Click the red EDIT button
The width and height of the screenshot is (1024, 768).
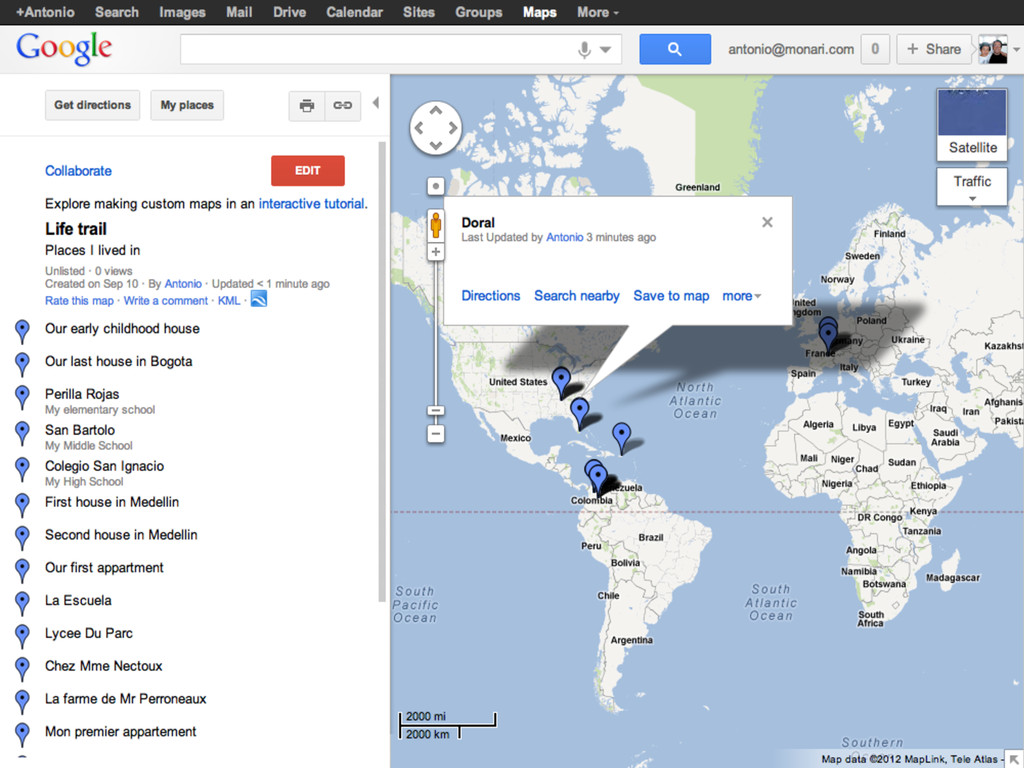tap(308, 170)
